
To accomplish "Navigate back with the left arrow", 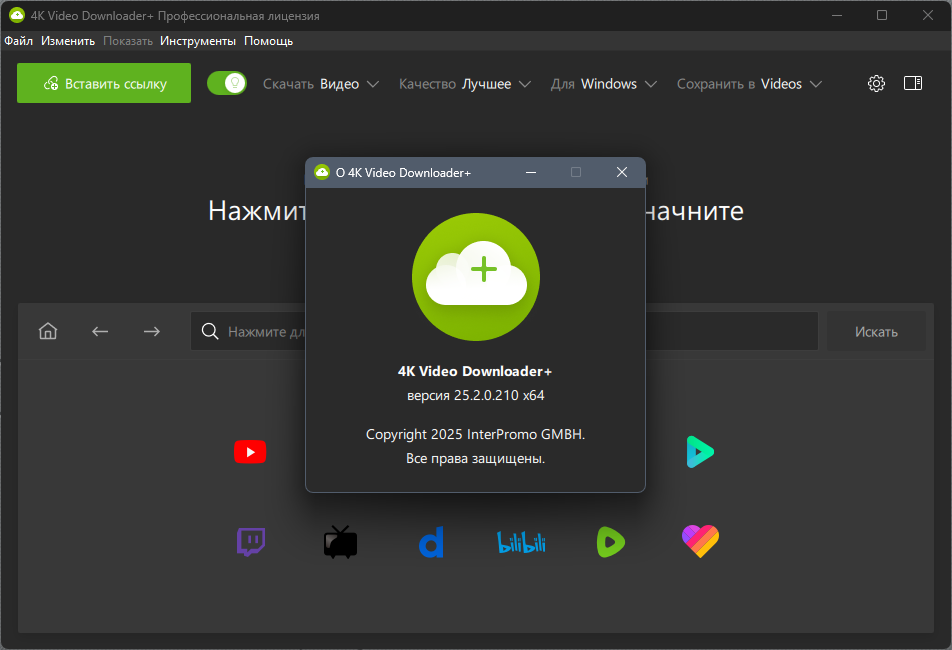I will pyautogui.click(x=100, y=331).
